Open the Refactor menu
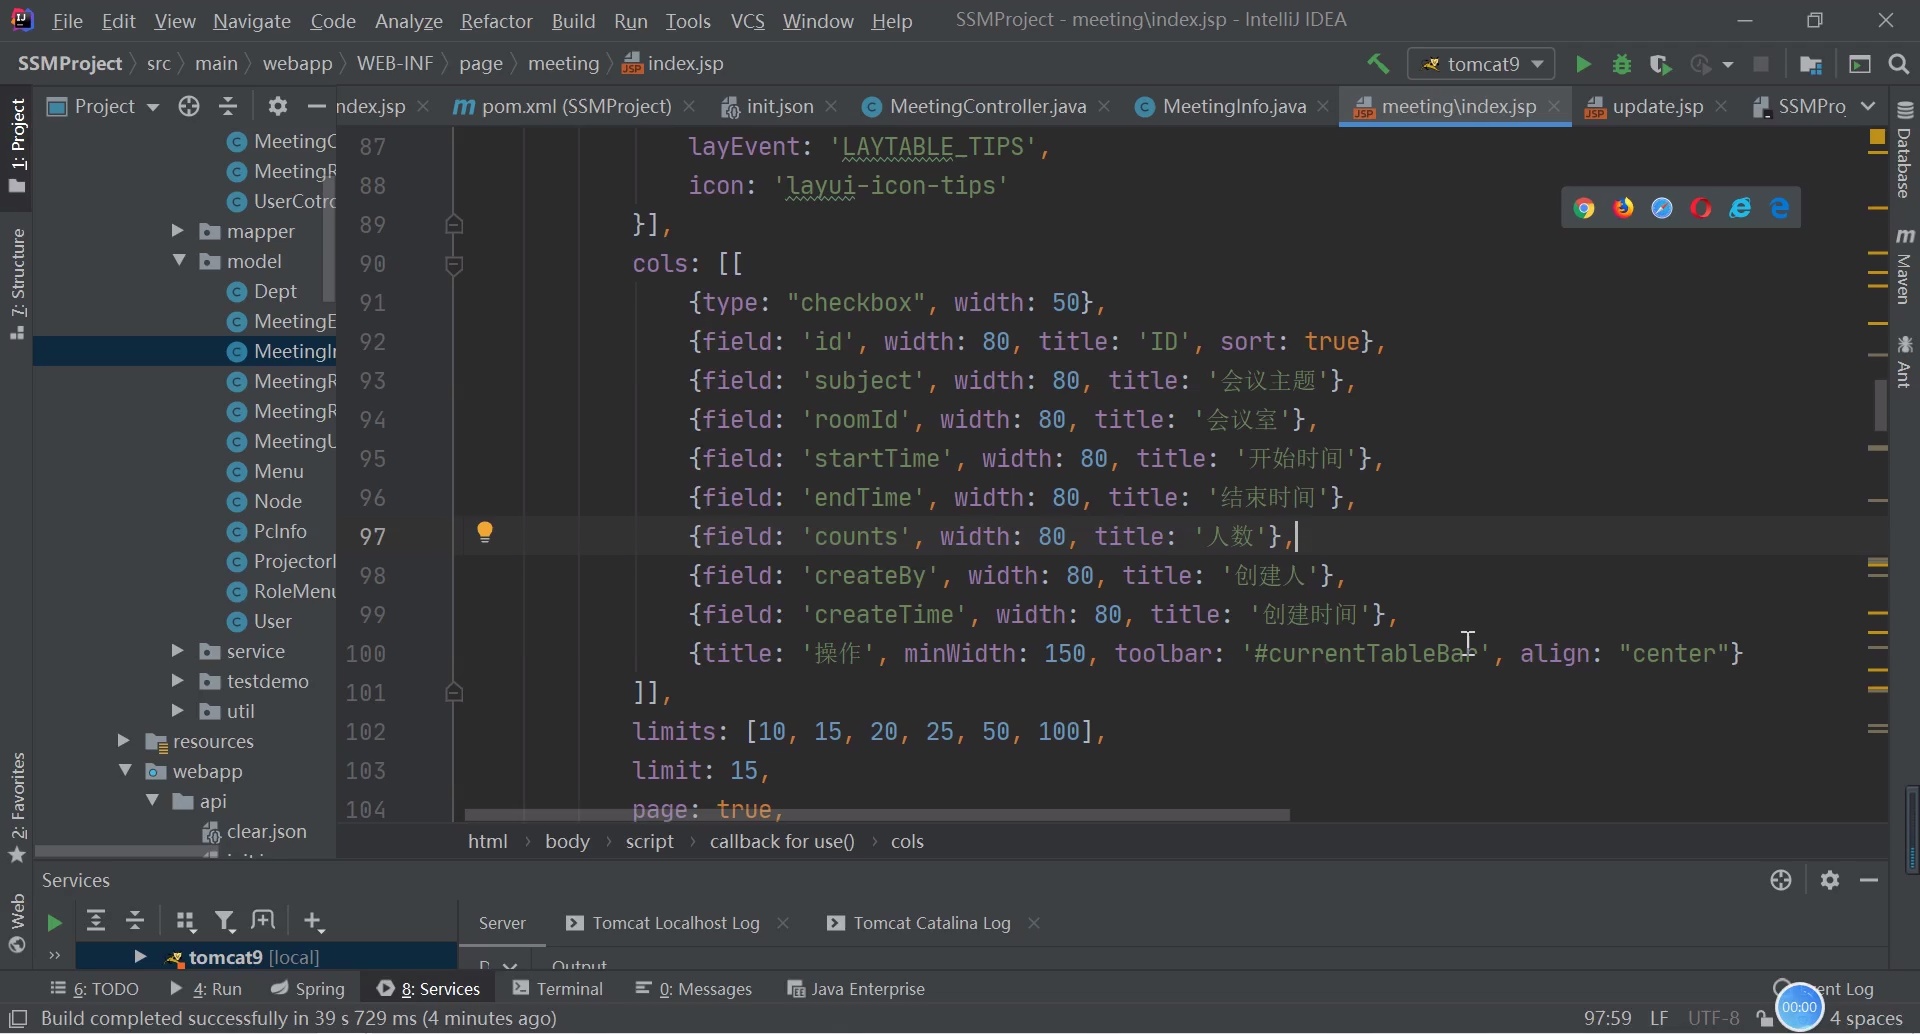This screenshot has height=1034, width=1920. click(x=496, y=21)
